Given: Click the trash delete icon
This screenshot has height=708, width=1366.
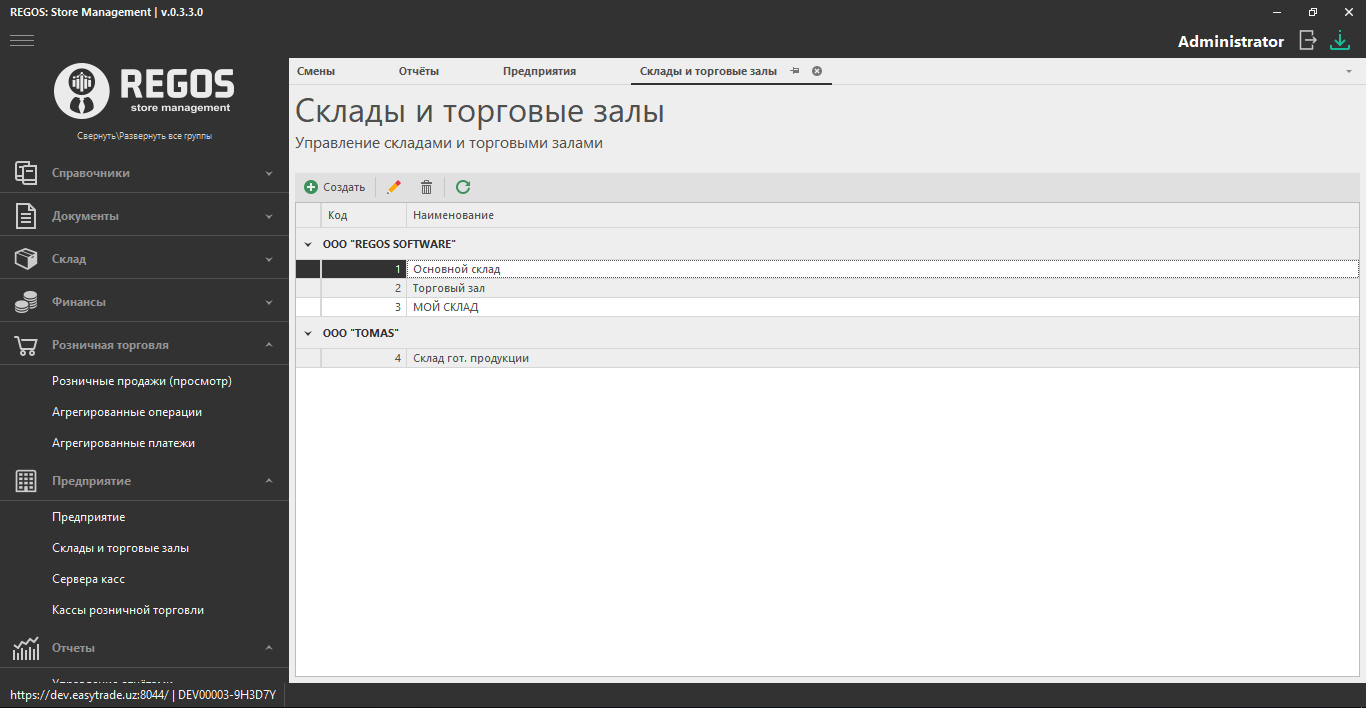Looking at the screenshot, I should tap(426, 187).
